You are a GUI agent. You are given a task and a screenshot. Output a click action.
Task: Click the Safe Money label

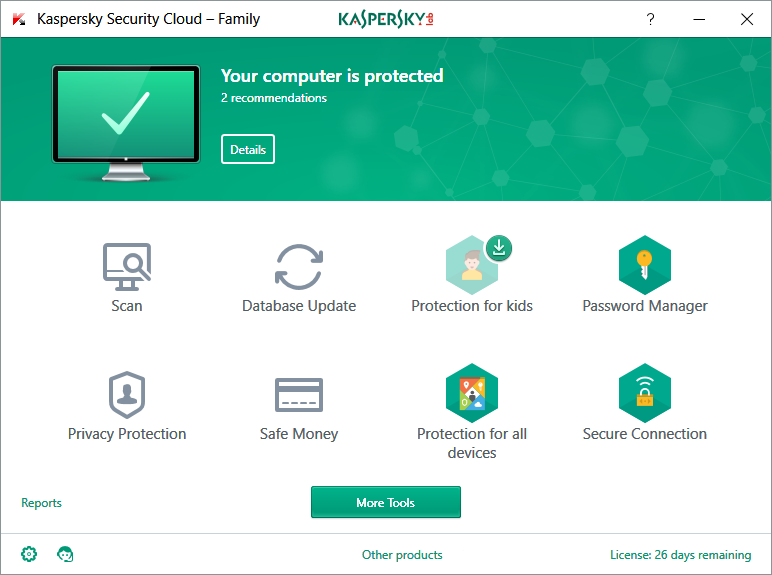[x=299, y=434]
